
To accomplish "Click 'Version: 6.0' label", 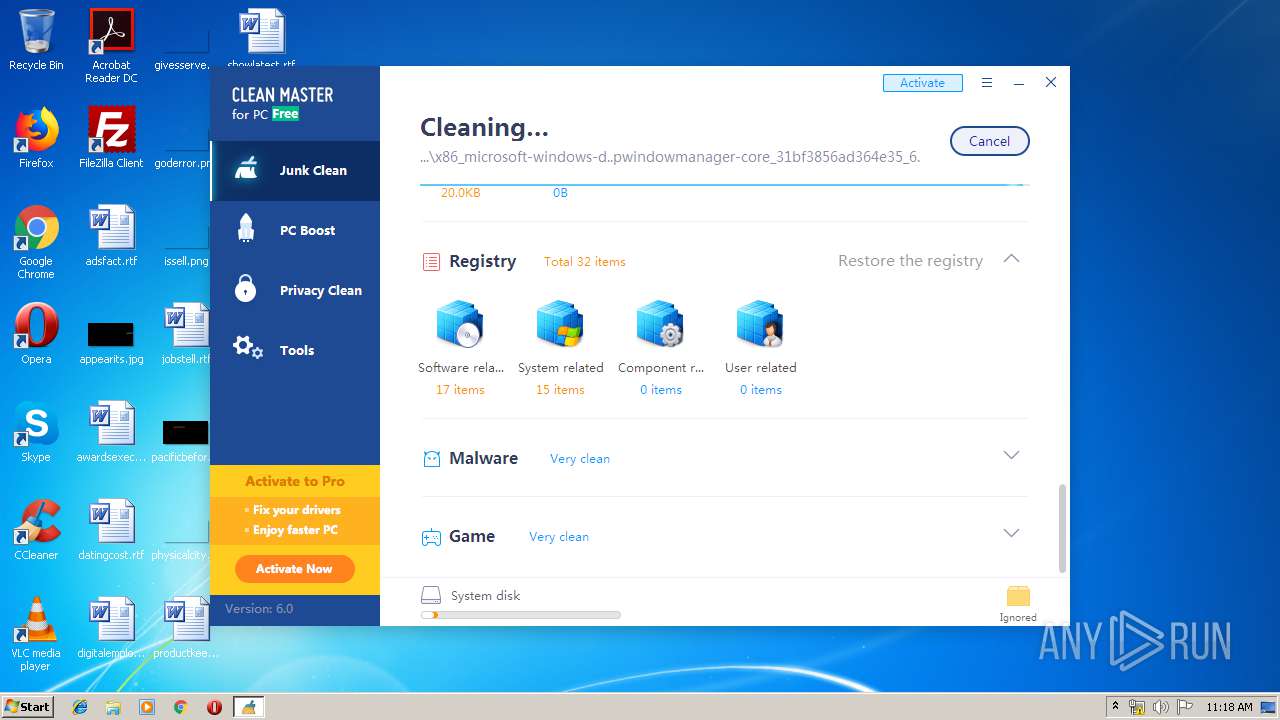I will click(x=259, y=608).
